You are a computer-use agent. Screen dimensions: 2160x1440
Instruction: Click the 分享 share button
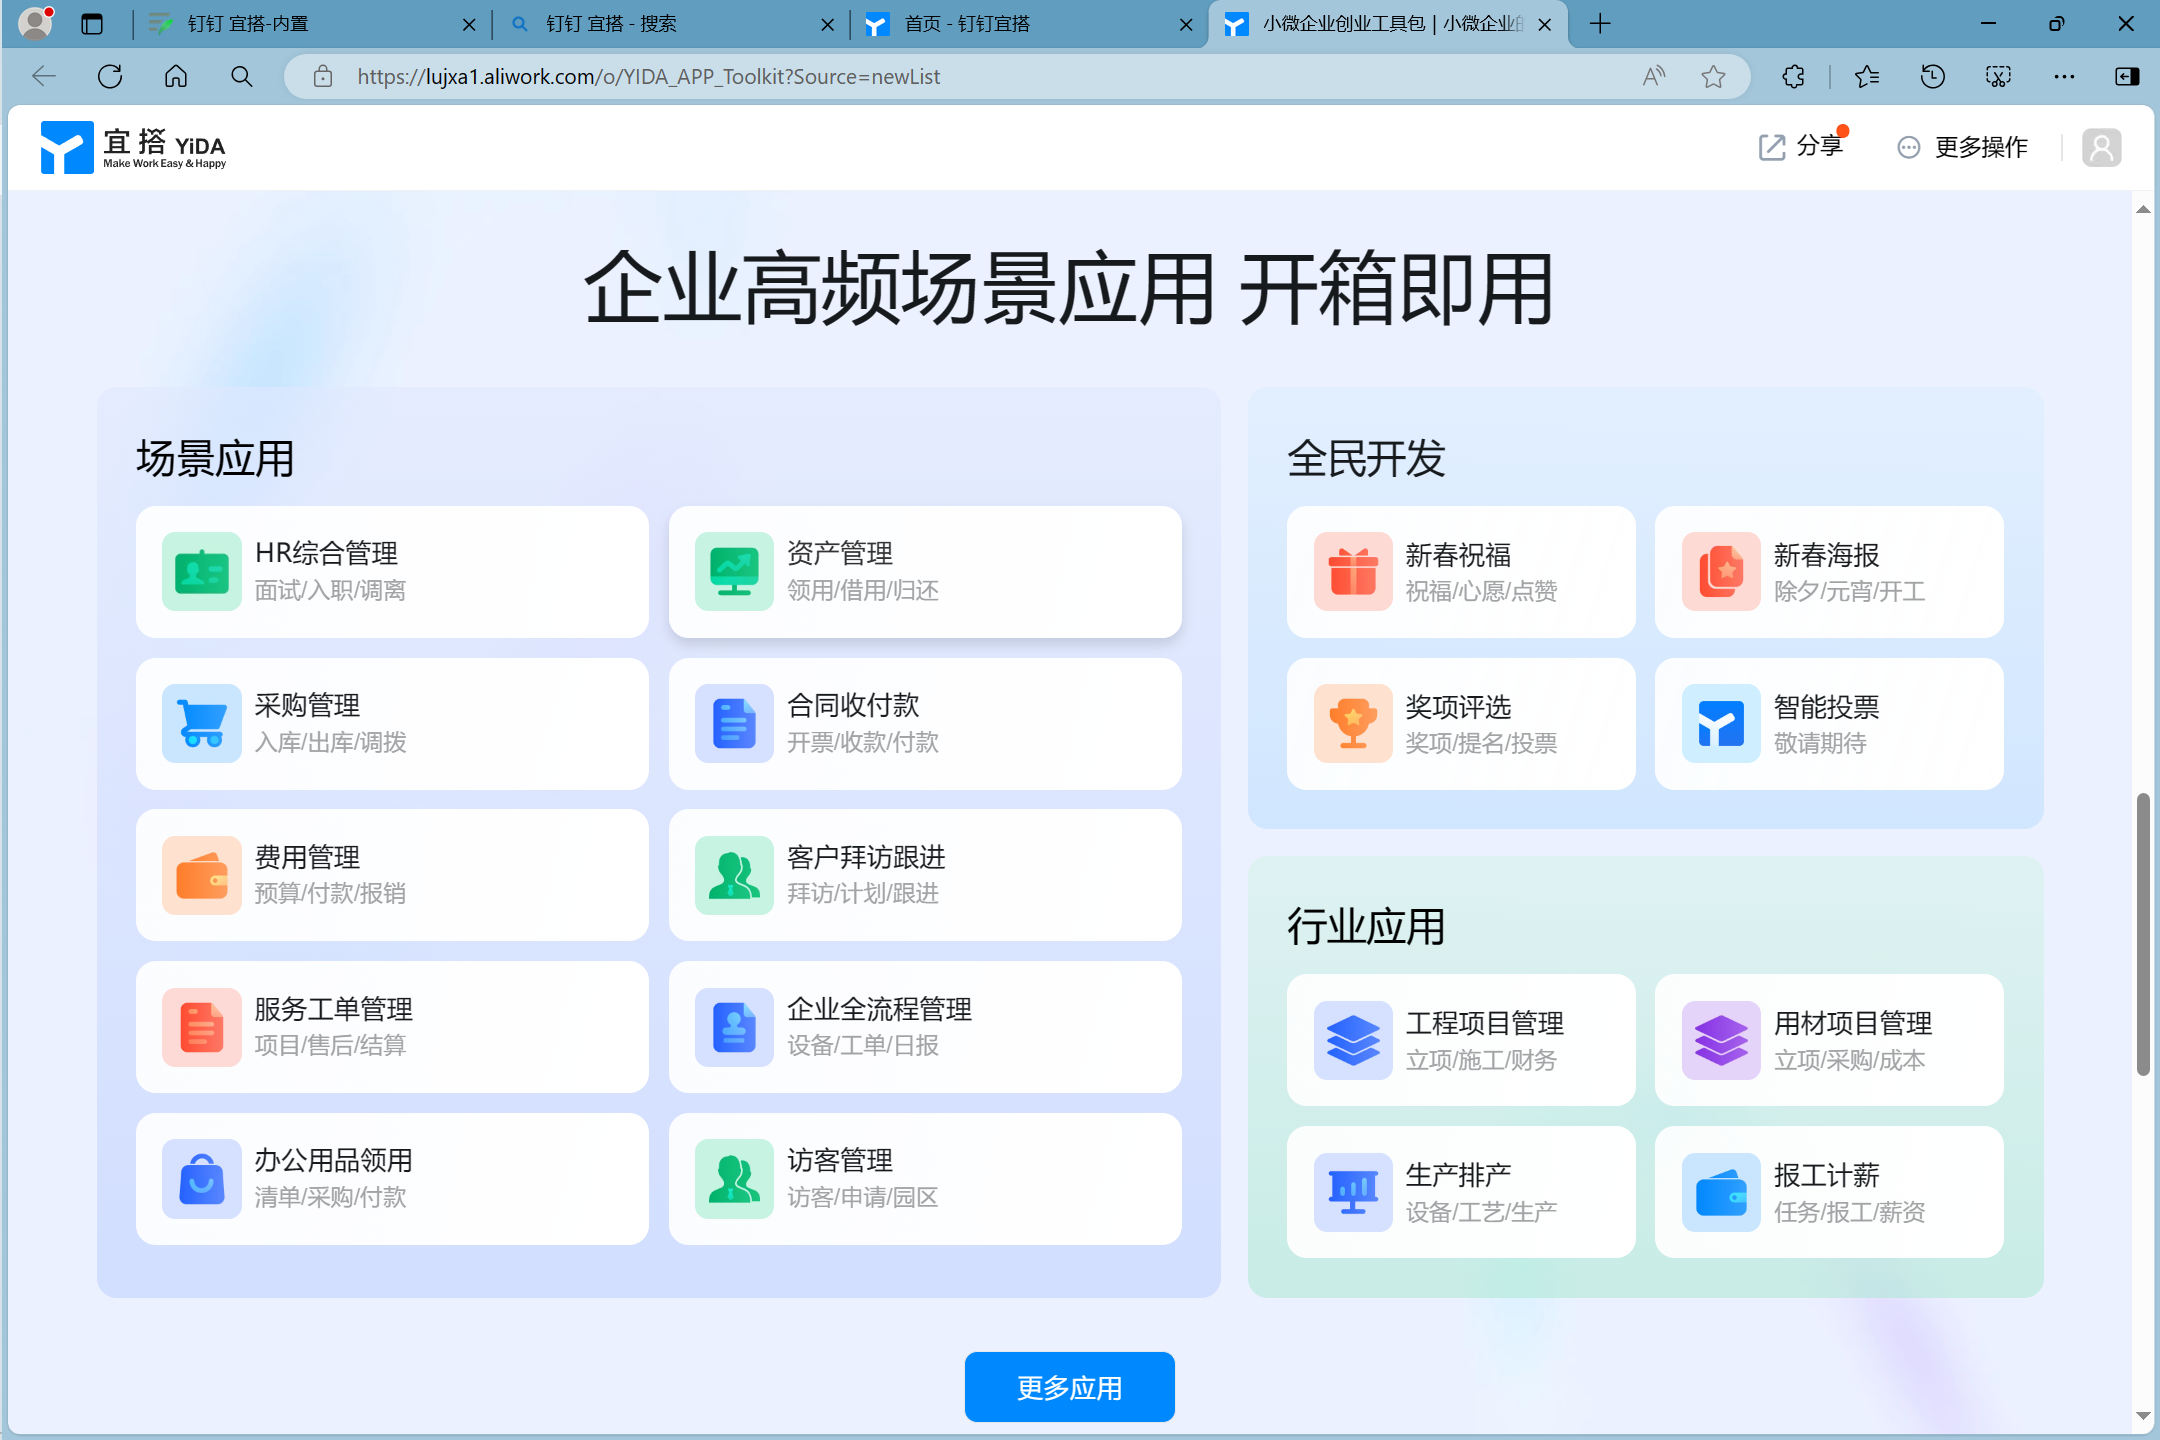(x=1801, y=147)
